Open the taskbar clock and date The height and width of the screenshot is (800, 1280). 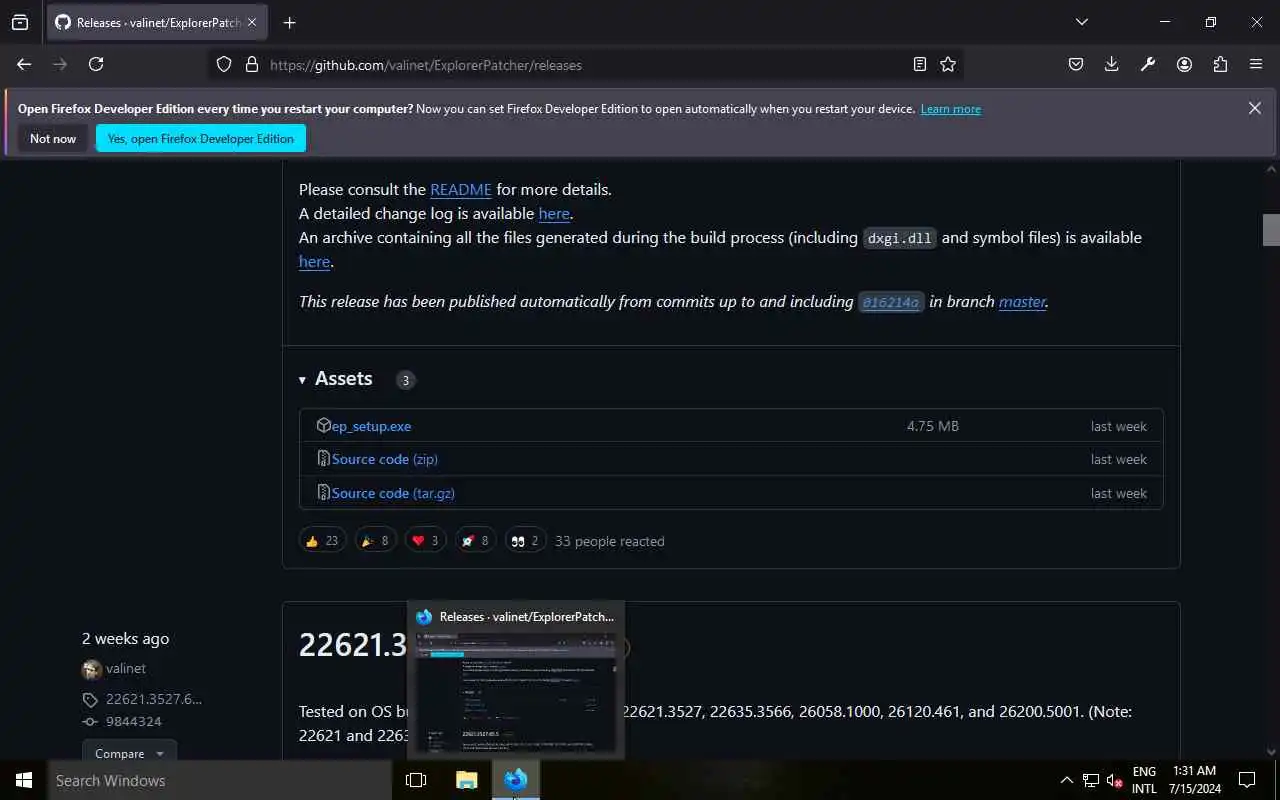(x=1194, y=780)
